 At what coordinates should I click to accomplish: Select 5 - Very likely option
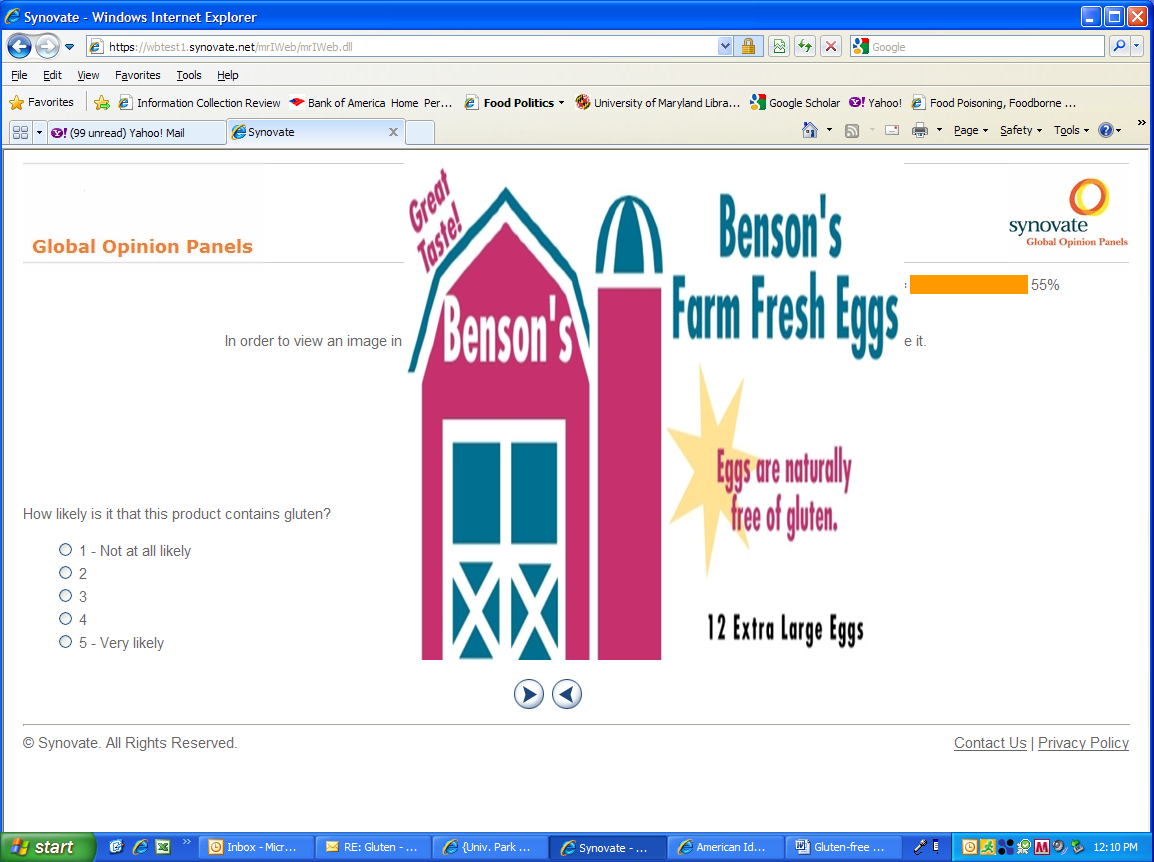tap(66, 642)
